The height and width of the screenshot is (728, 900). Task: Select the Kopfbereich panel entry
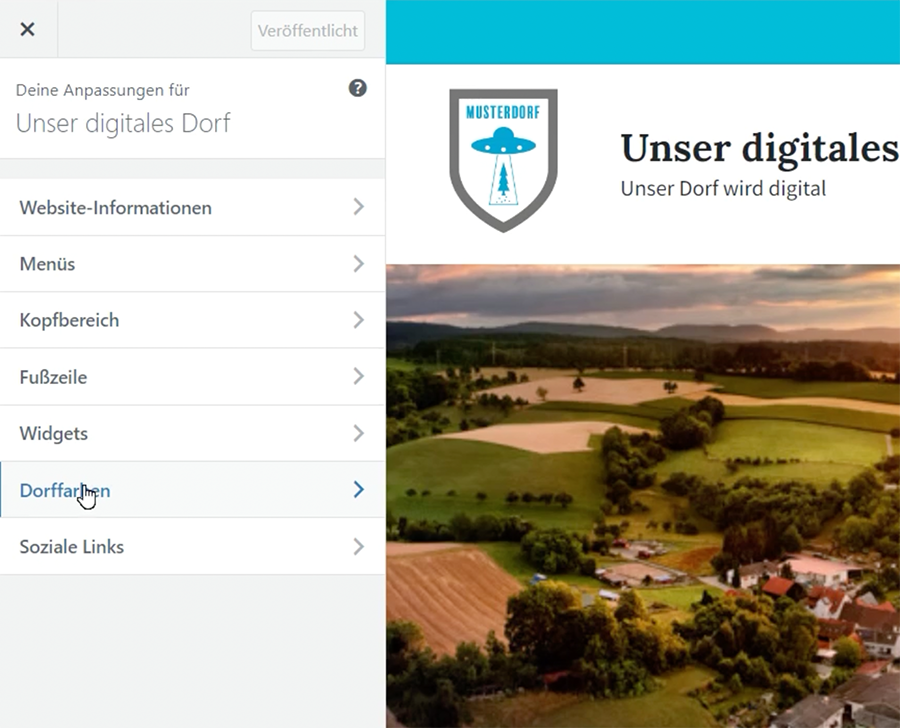pyautogui.click(x=69, y=320)
